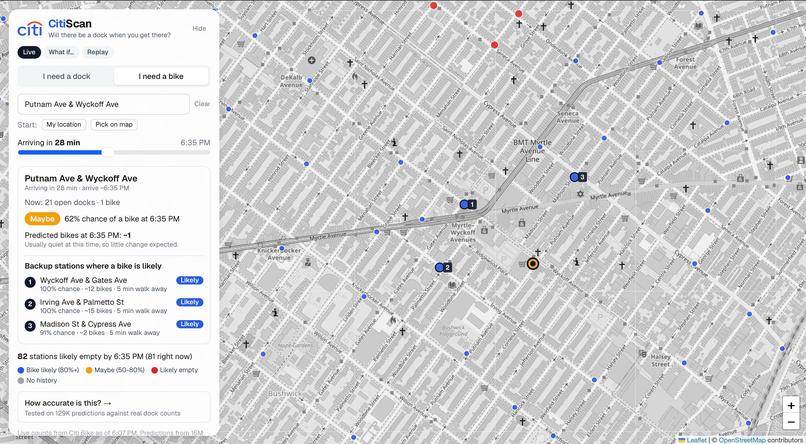Click the orange selected station marker

click(x=533, y=264)
